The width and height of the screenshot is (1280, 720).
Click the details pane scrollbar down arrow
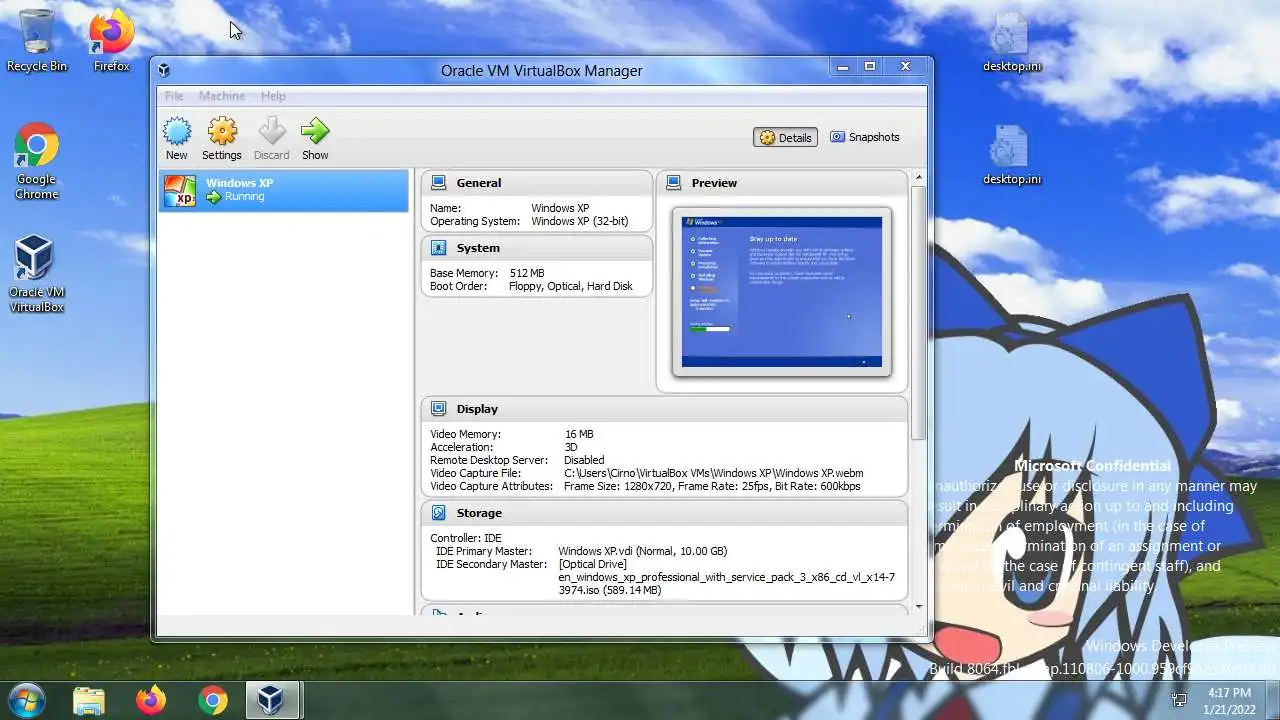[x=918, y=606]
